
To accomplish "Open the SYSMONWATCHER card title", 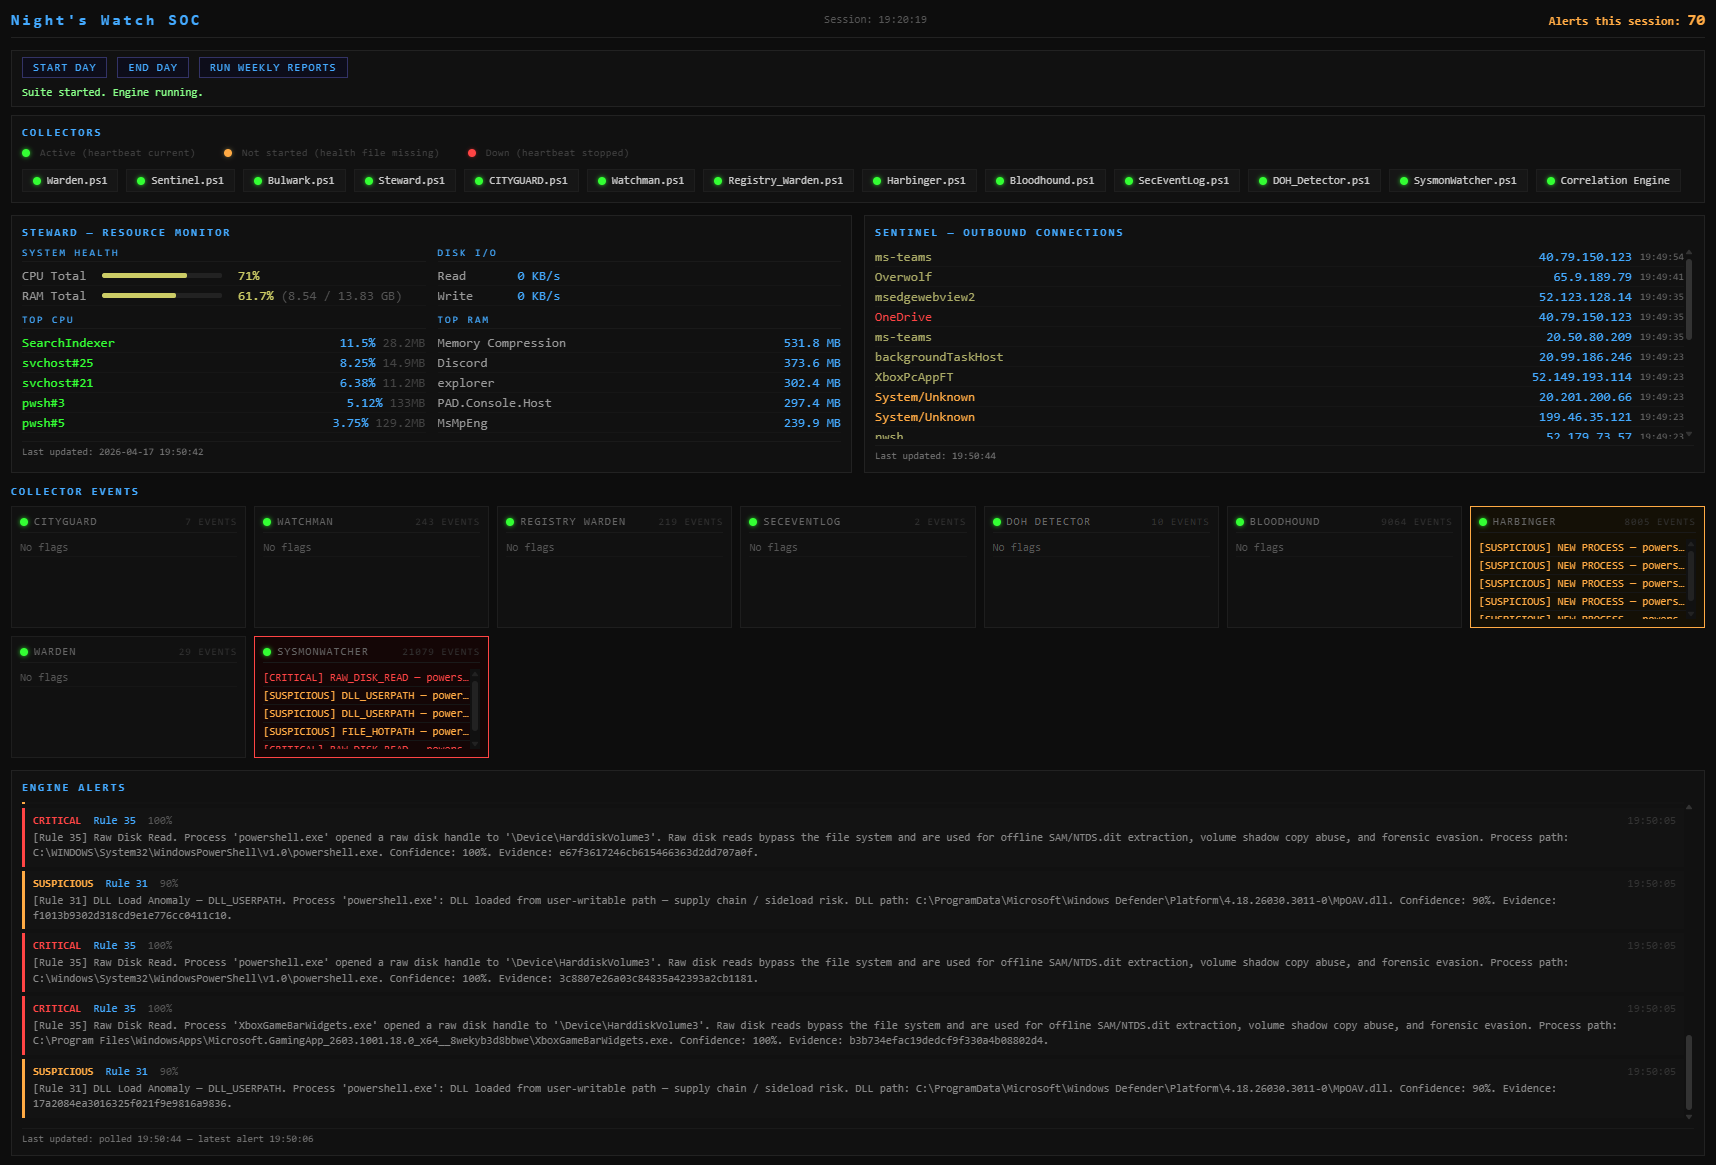I will tap(323, 652).
